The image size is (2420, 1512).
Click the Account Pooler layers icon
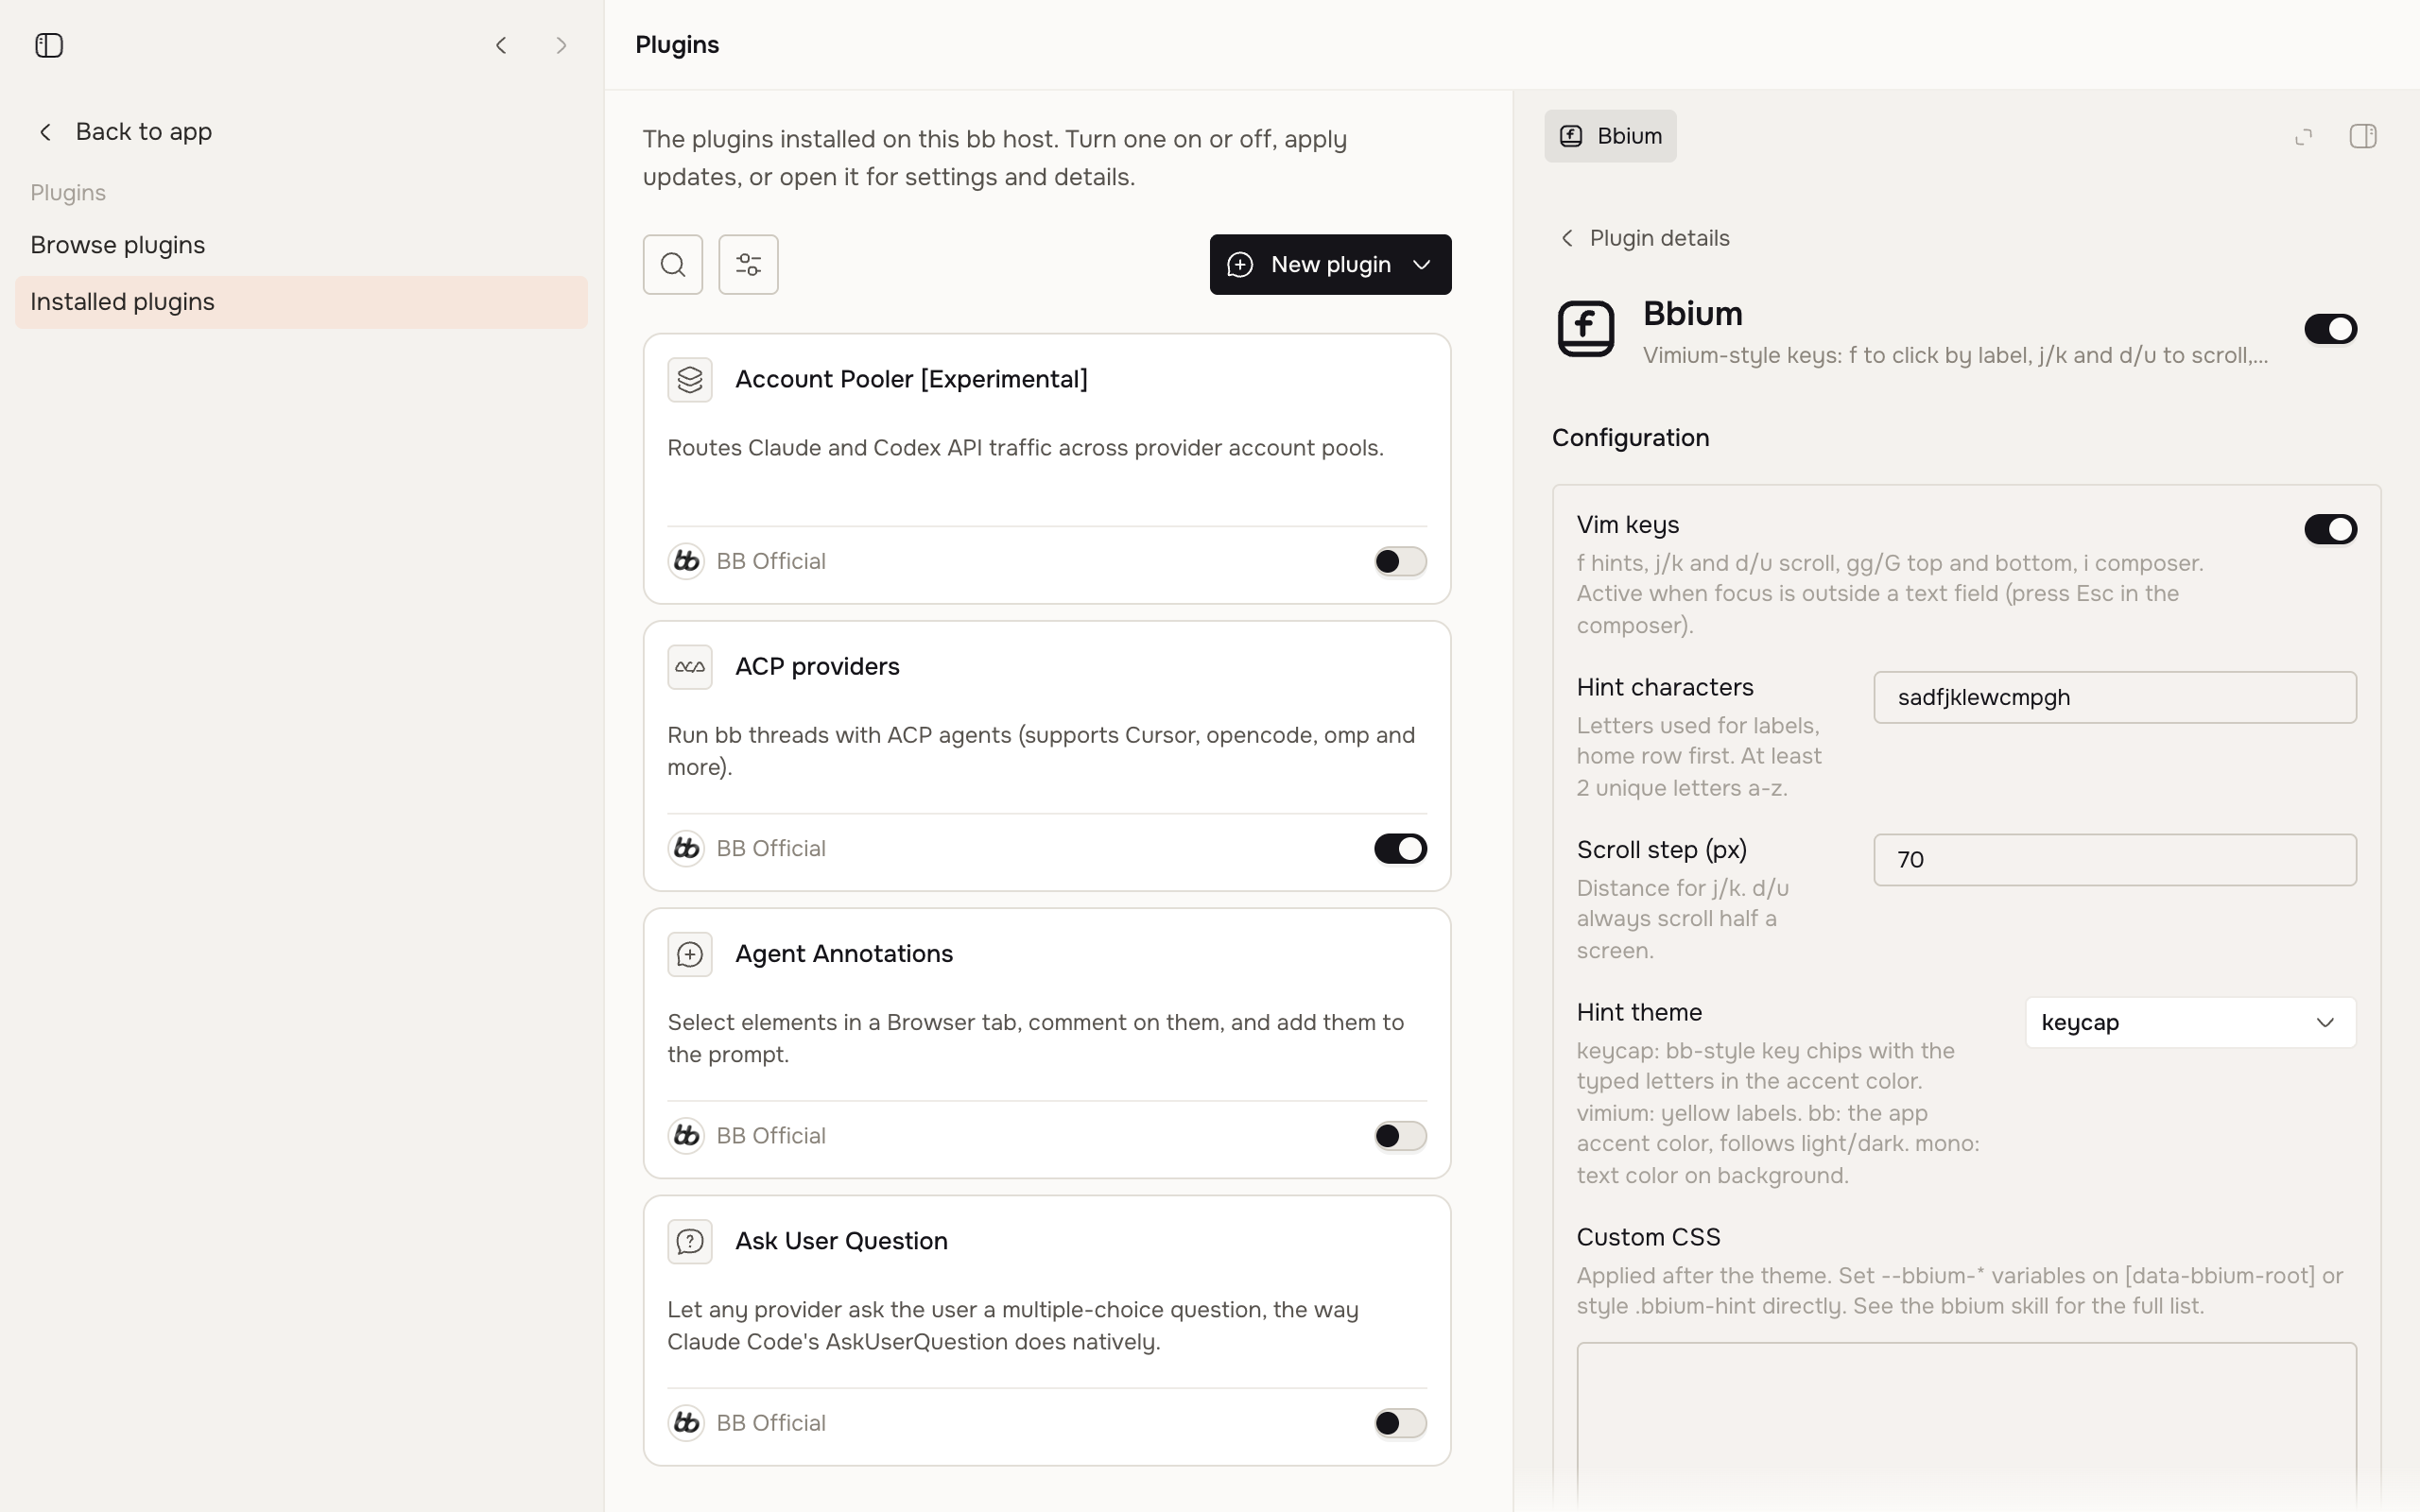tap(690, 380)
